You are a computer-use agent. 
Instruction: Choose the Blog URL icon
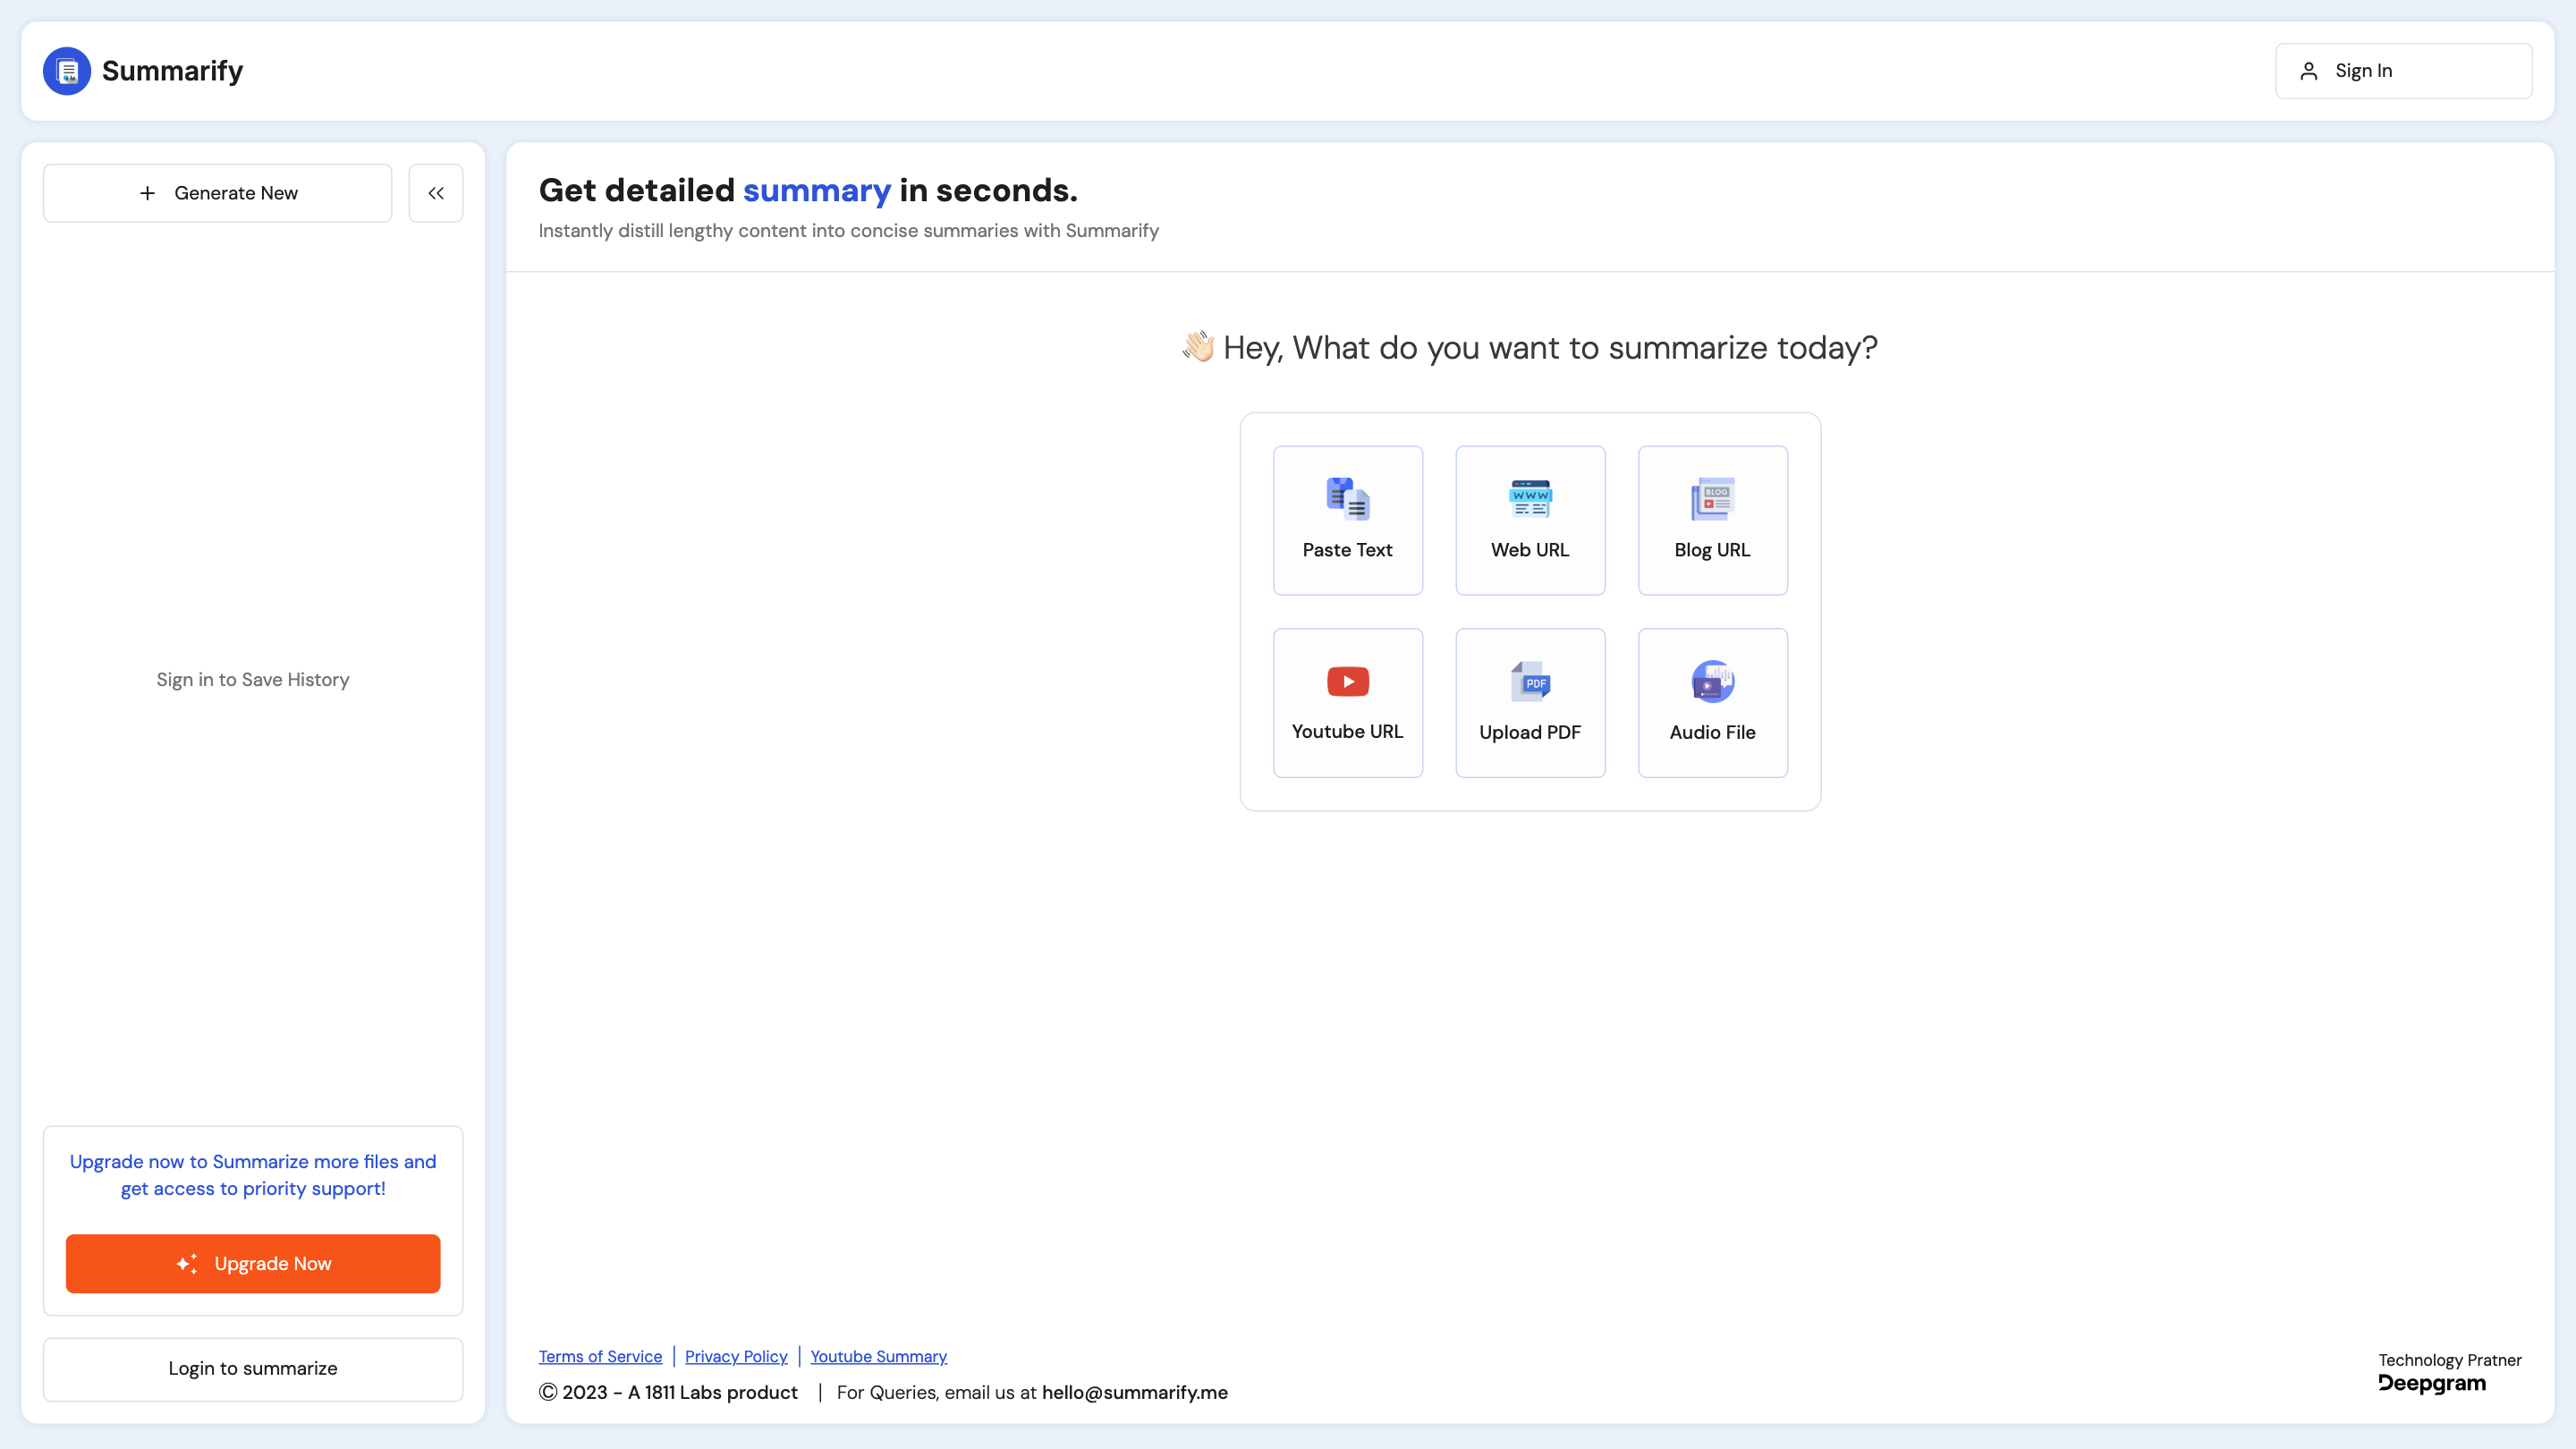click(1712, 498)
